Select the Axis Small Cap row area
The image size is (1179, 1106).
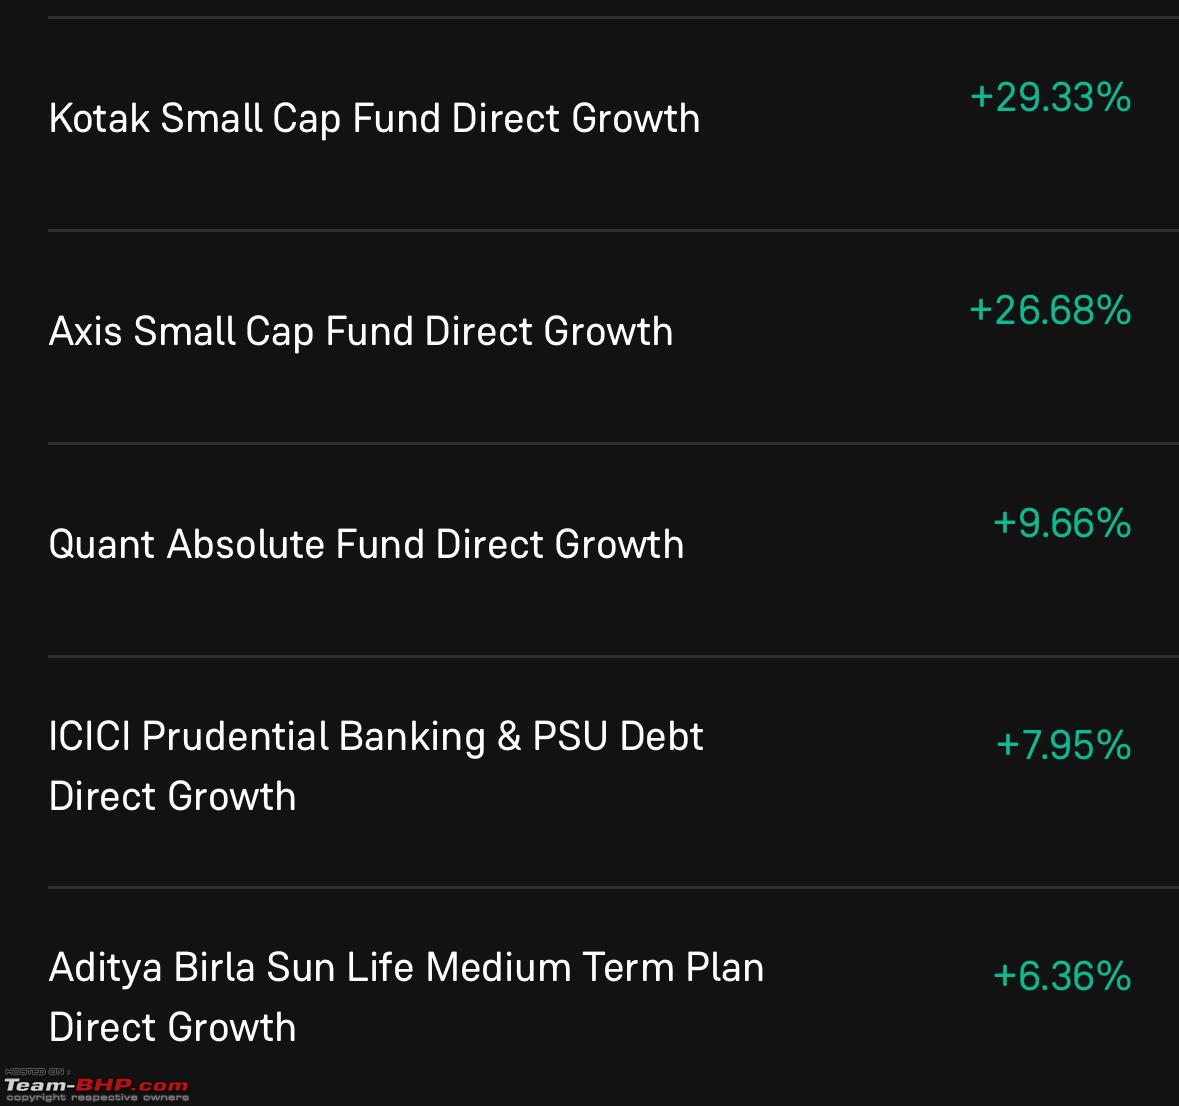pos(614,337)
